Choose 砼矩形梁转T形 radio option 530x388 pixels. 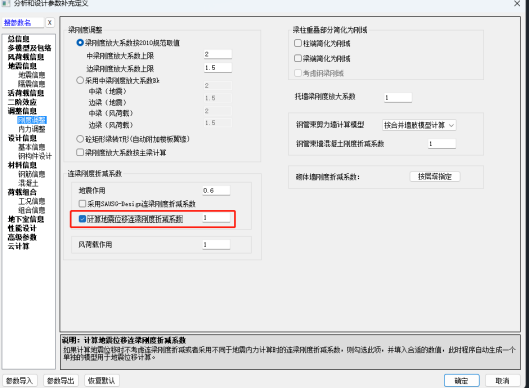pos(80,139)
